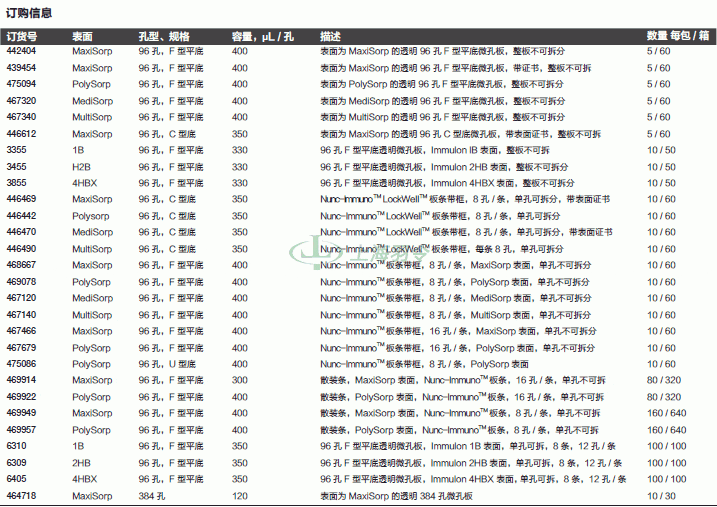
Task: Click quantity 160 / 640 in row 469949
Action: (667, 413)
